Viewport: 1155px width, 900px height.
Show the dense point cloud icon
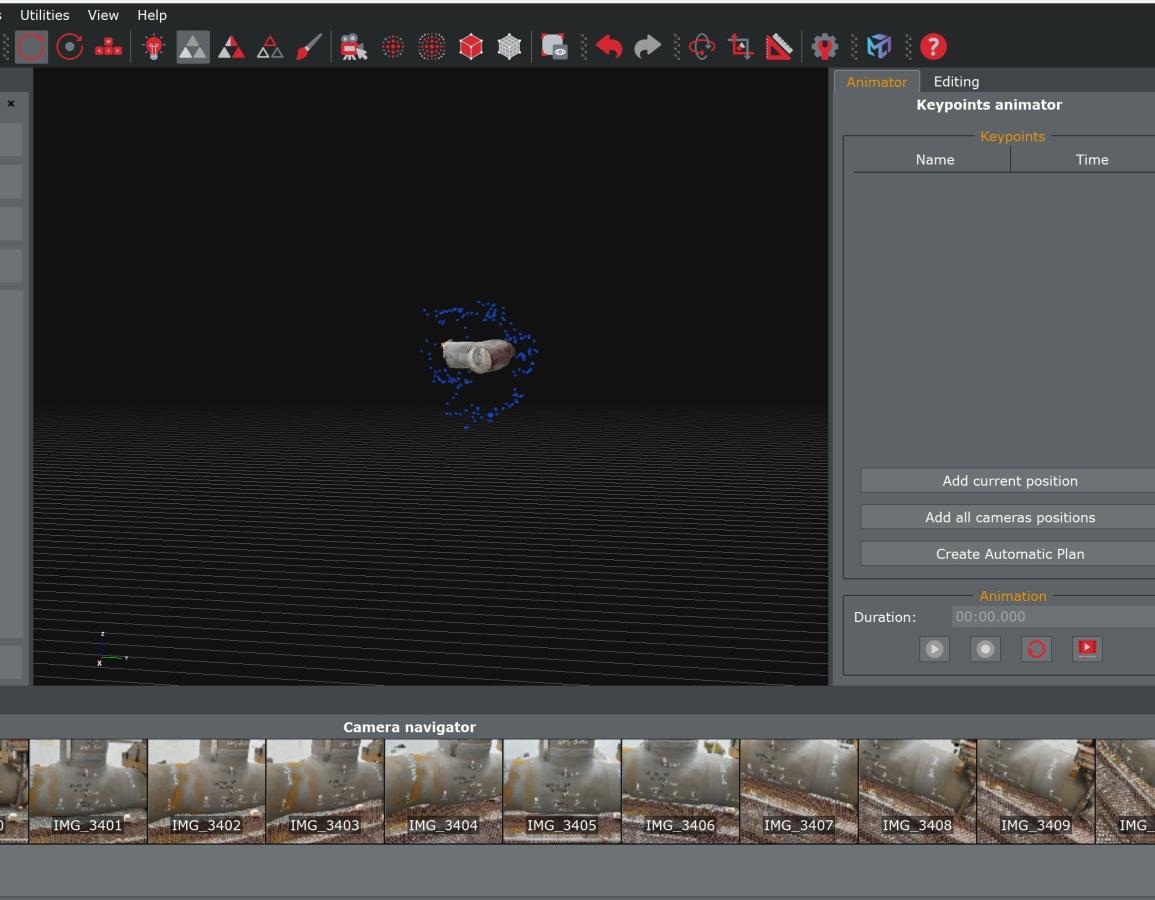click(x=432, y=47)
